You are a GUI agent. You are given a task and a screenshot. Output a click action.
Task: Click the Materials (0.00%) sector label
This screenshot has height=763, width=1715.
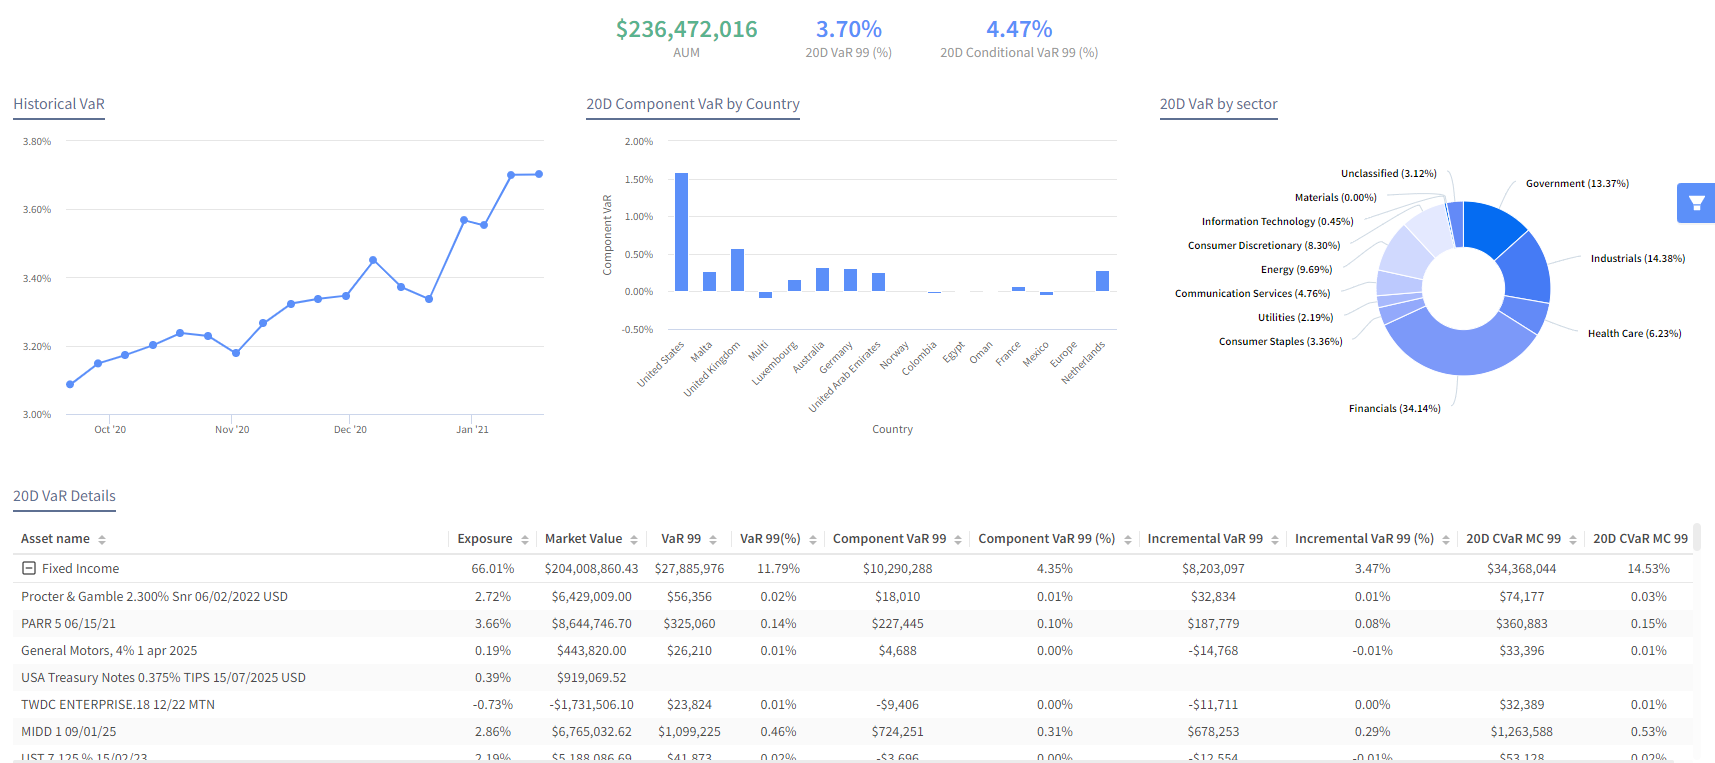click(x=1335, y=197)
